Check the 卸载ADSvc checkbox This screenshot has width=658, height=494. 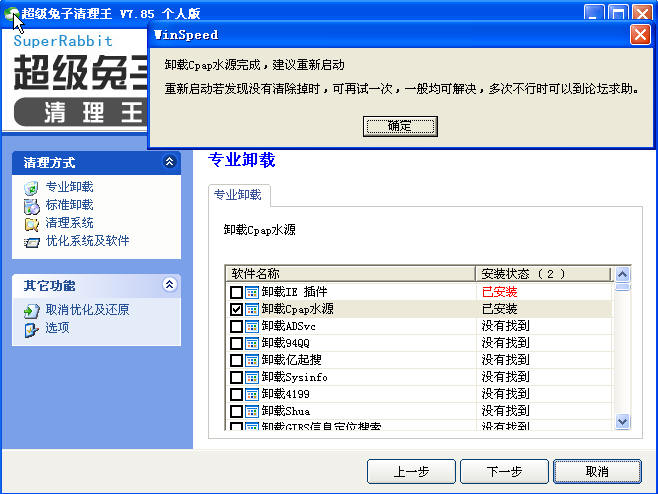(x=236, y=326)
